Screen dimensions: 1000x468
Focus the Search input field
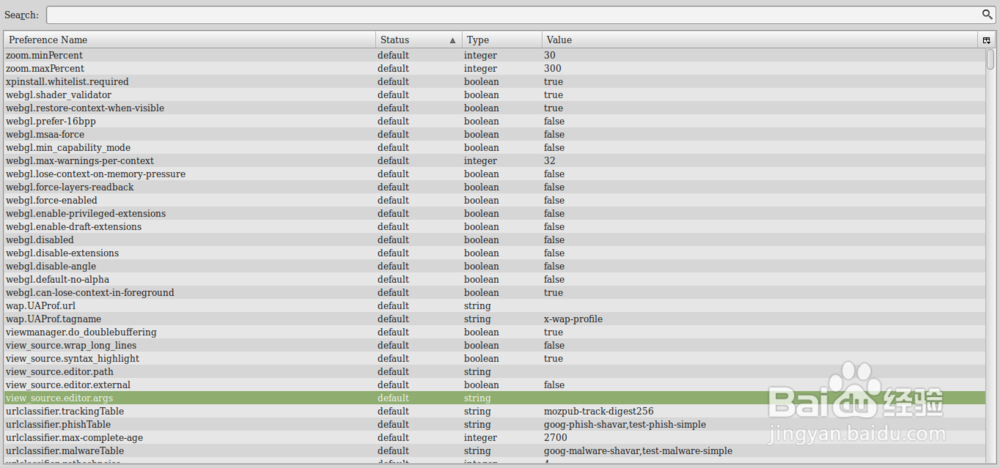click(x=520, y=15)
